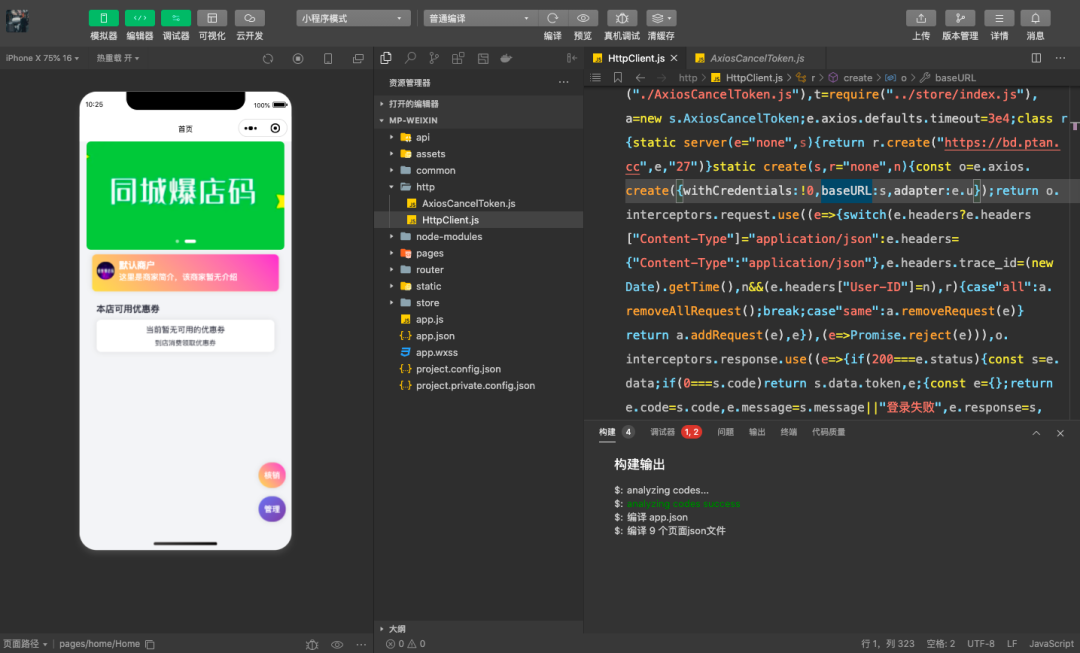Toggle the simulator panel button
Viewport: 1080px width, 653px height.
[x=103, y=19]
